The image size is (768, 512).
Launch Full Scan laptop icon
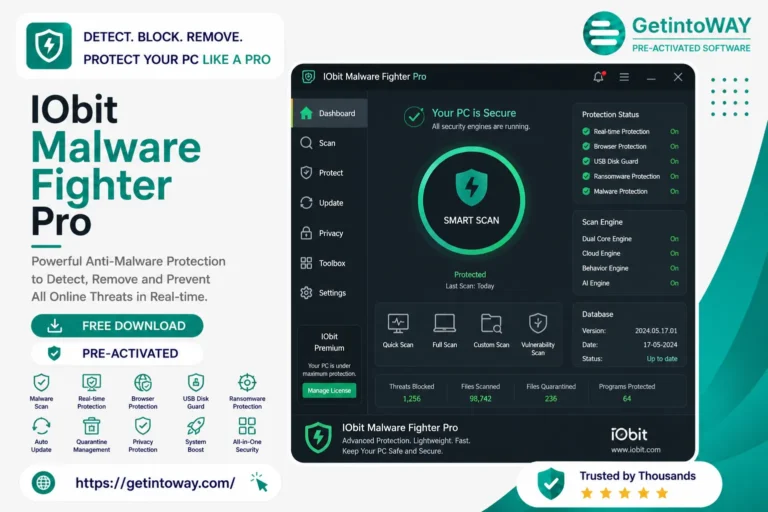pos(444,323)
